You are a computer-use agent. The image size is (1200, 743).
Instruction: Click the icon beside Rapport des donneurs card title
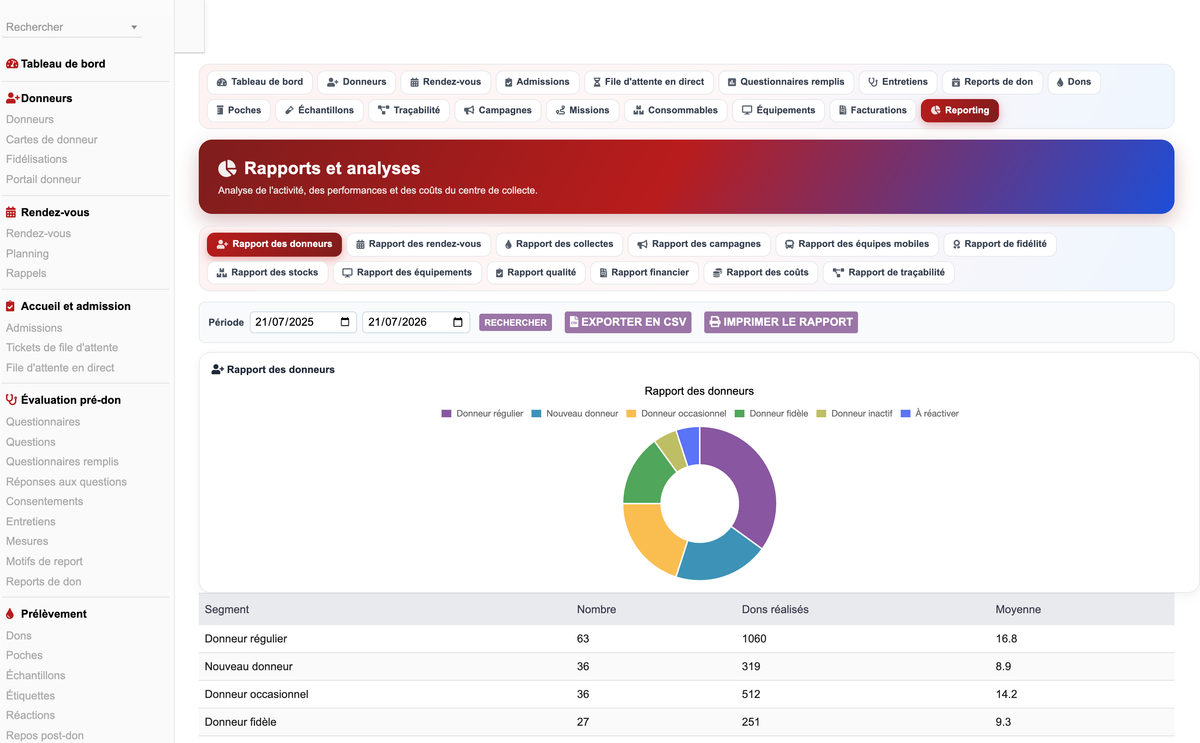click(x=217, y=370)
